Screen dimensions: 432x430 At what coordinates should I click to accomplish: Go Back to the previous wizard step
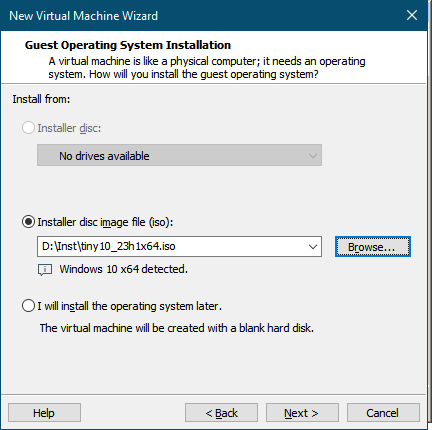(221, 413)
